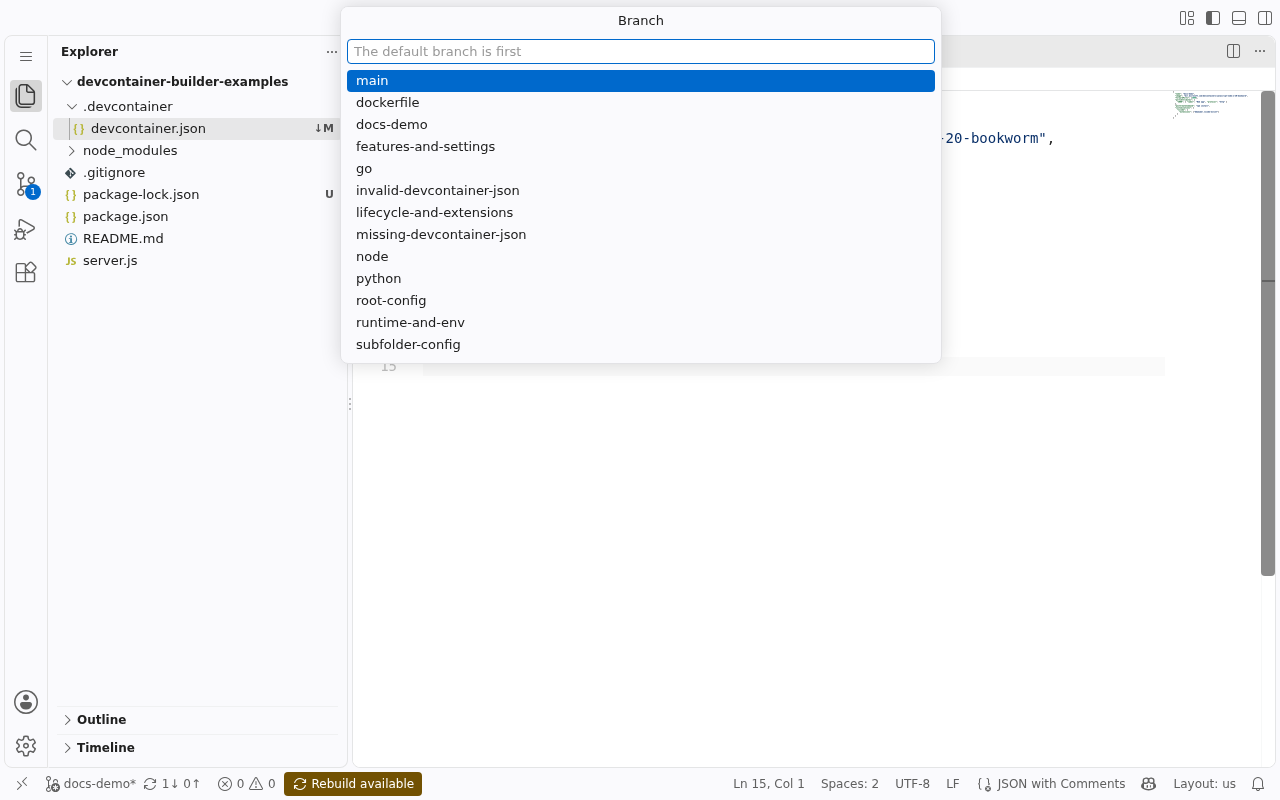Open notifications bell in status bar
The width and height of the screenshot is (1280, 800).
pos(1259,784)
